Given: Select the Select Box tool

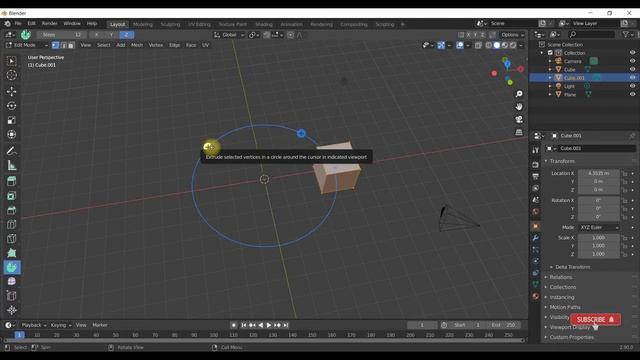Looking at the screenshot, I should click(x=11, y=61).
